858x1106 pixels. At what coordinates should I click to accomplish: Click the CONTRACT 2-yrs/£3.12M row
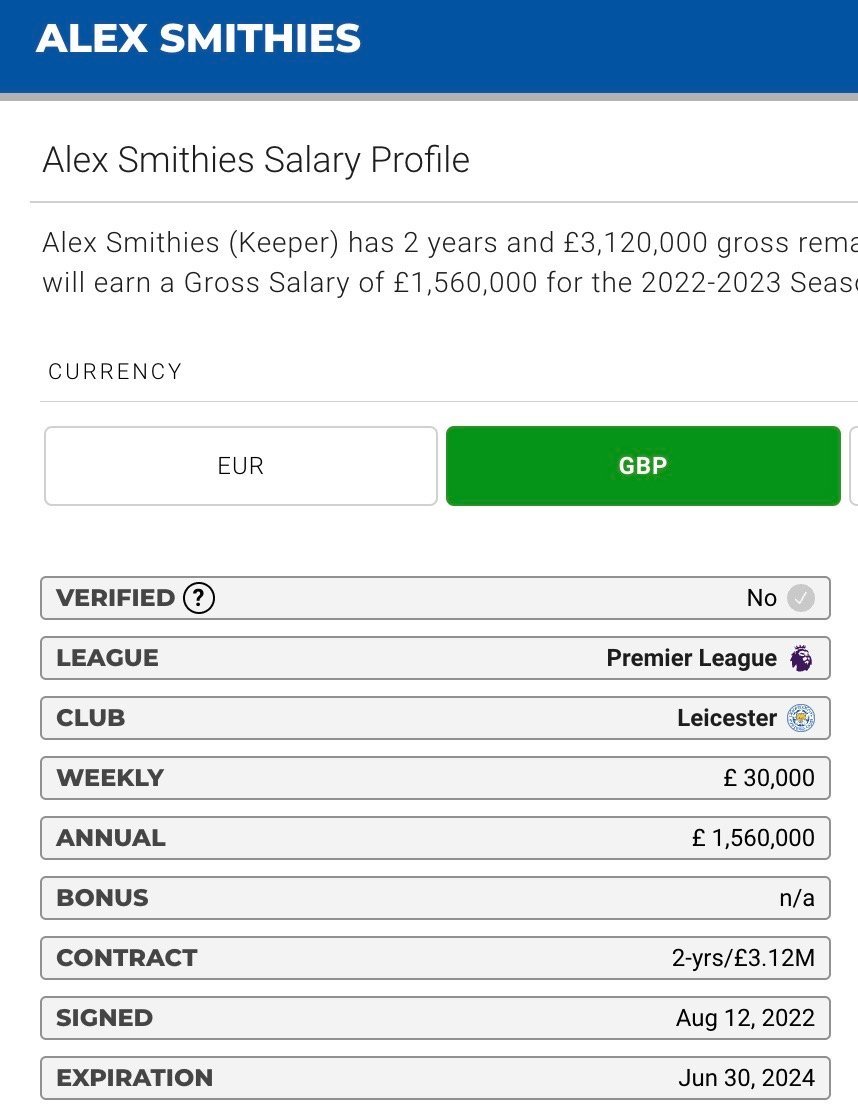click(x=435, y=958)
